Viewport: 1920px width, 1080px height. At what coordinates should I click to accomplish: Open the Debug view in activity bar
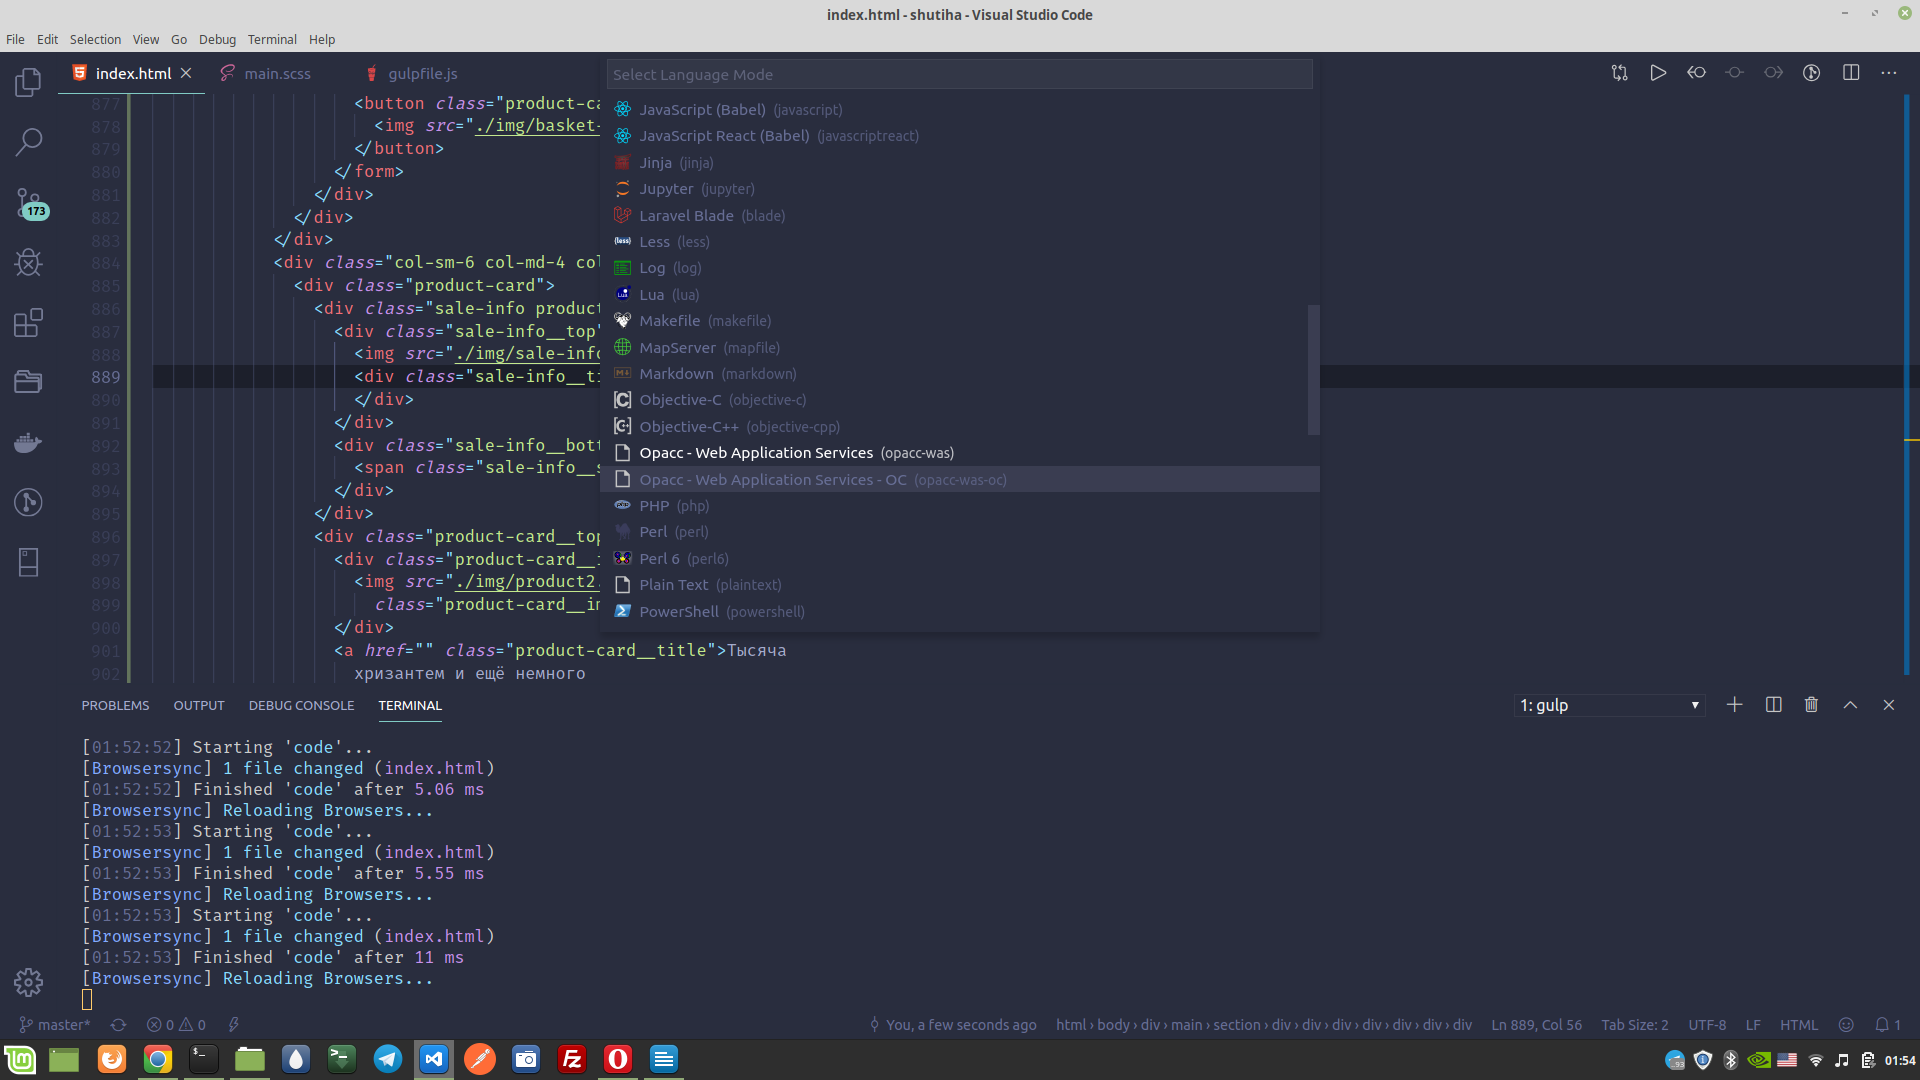28,262
